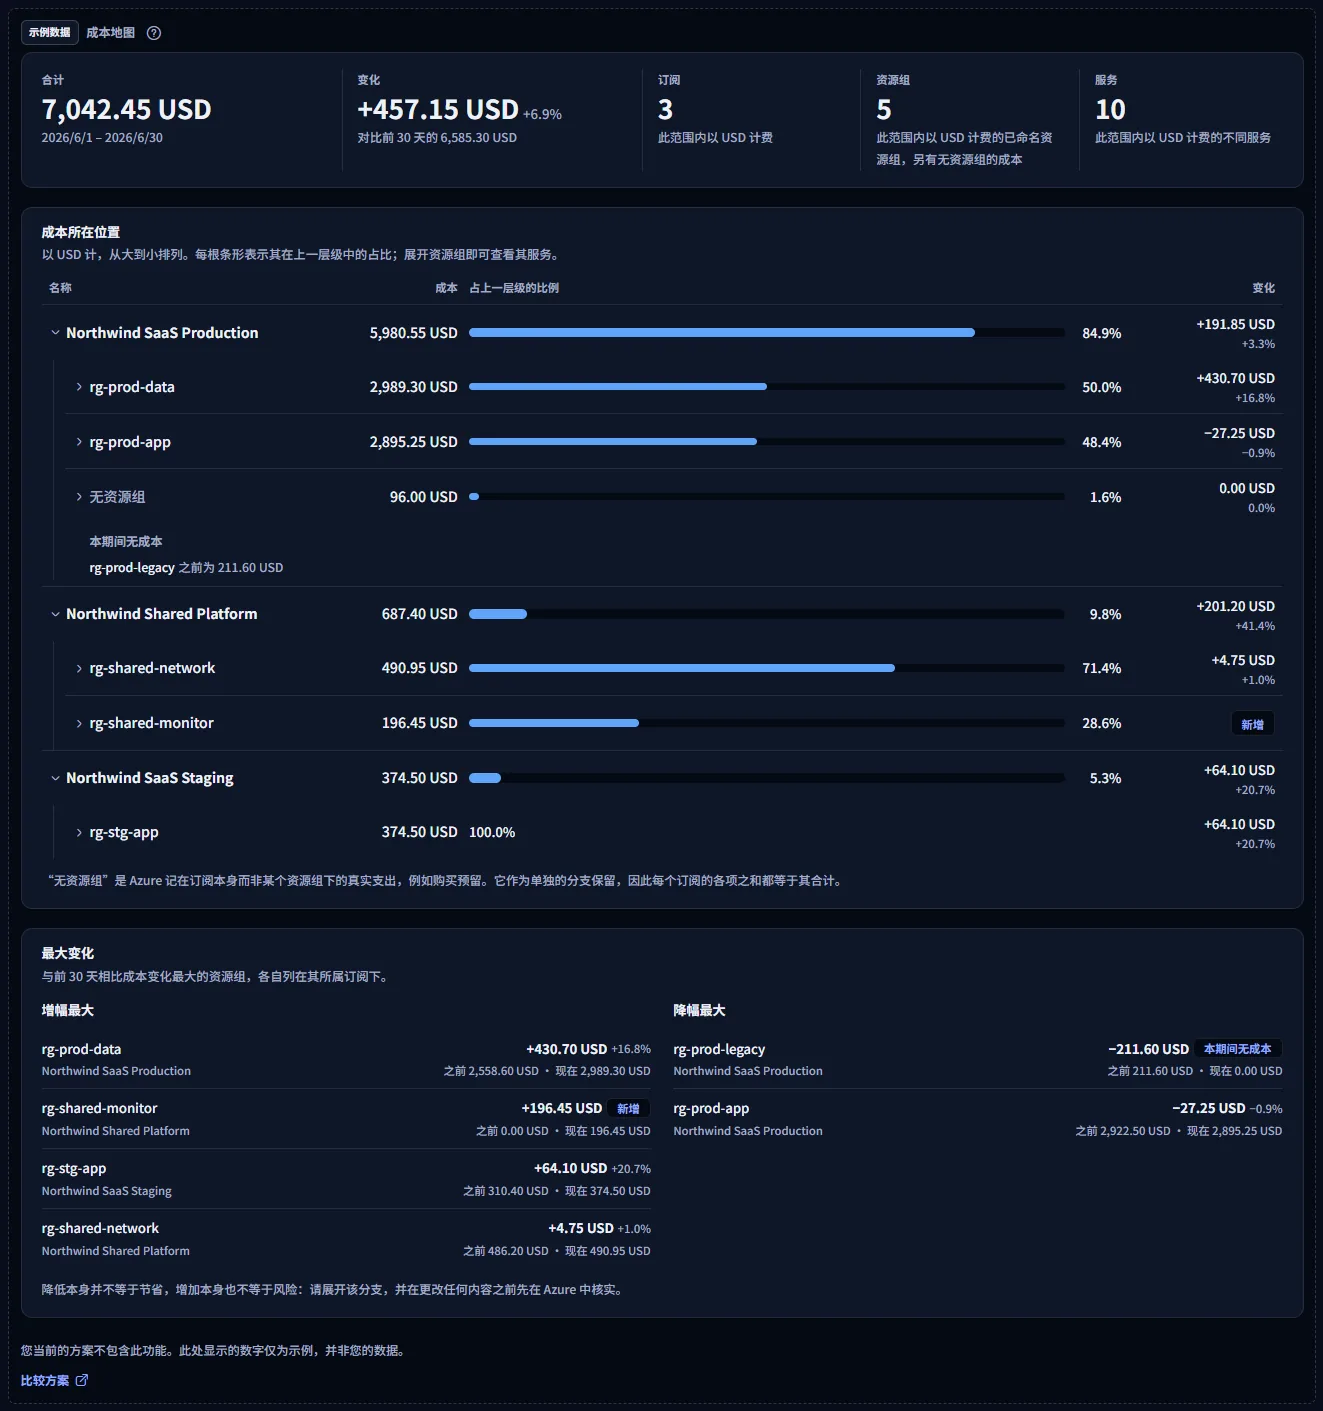Click the external link icon beside 比较方案

[82, 1380]
